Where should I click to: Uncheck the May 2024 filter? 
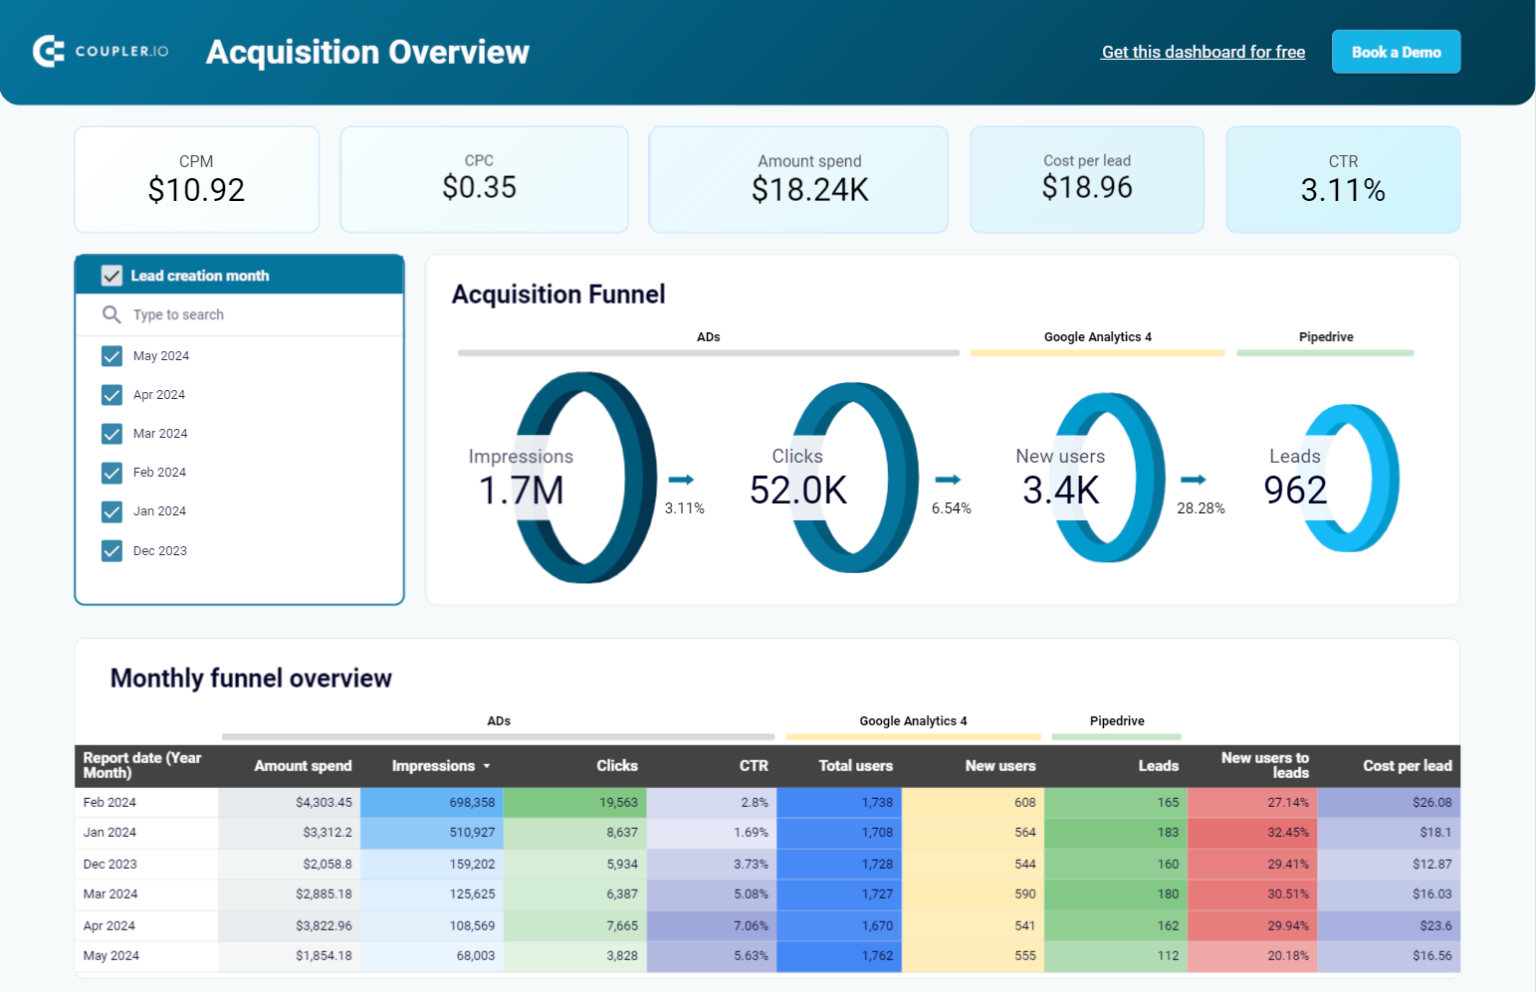tap(111, 356)
